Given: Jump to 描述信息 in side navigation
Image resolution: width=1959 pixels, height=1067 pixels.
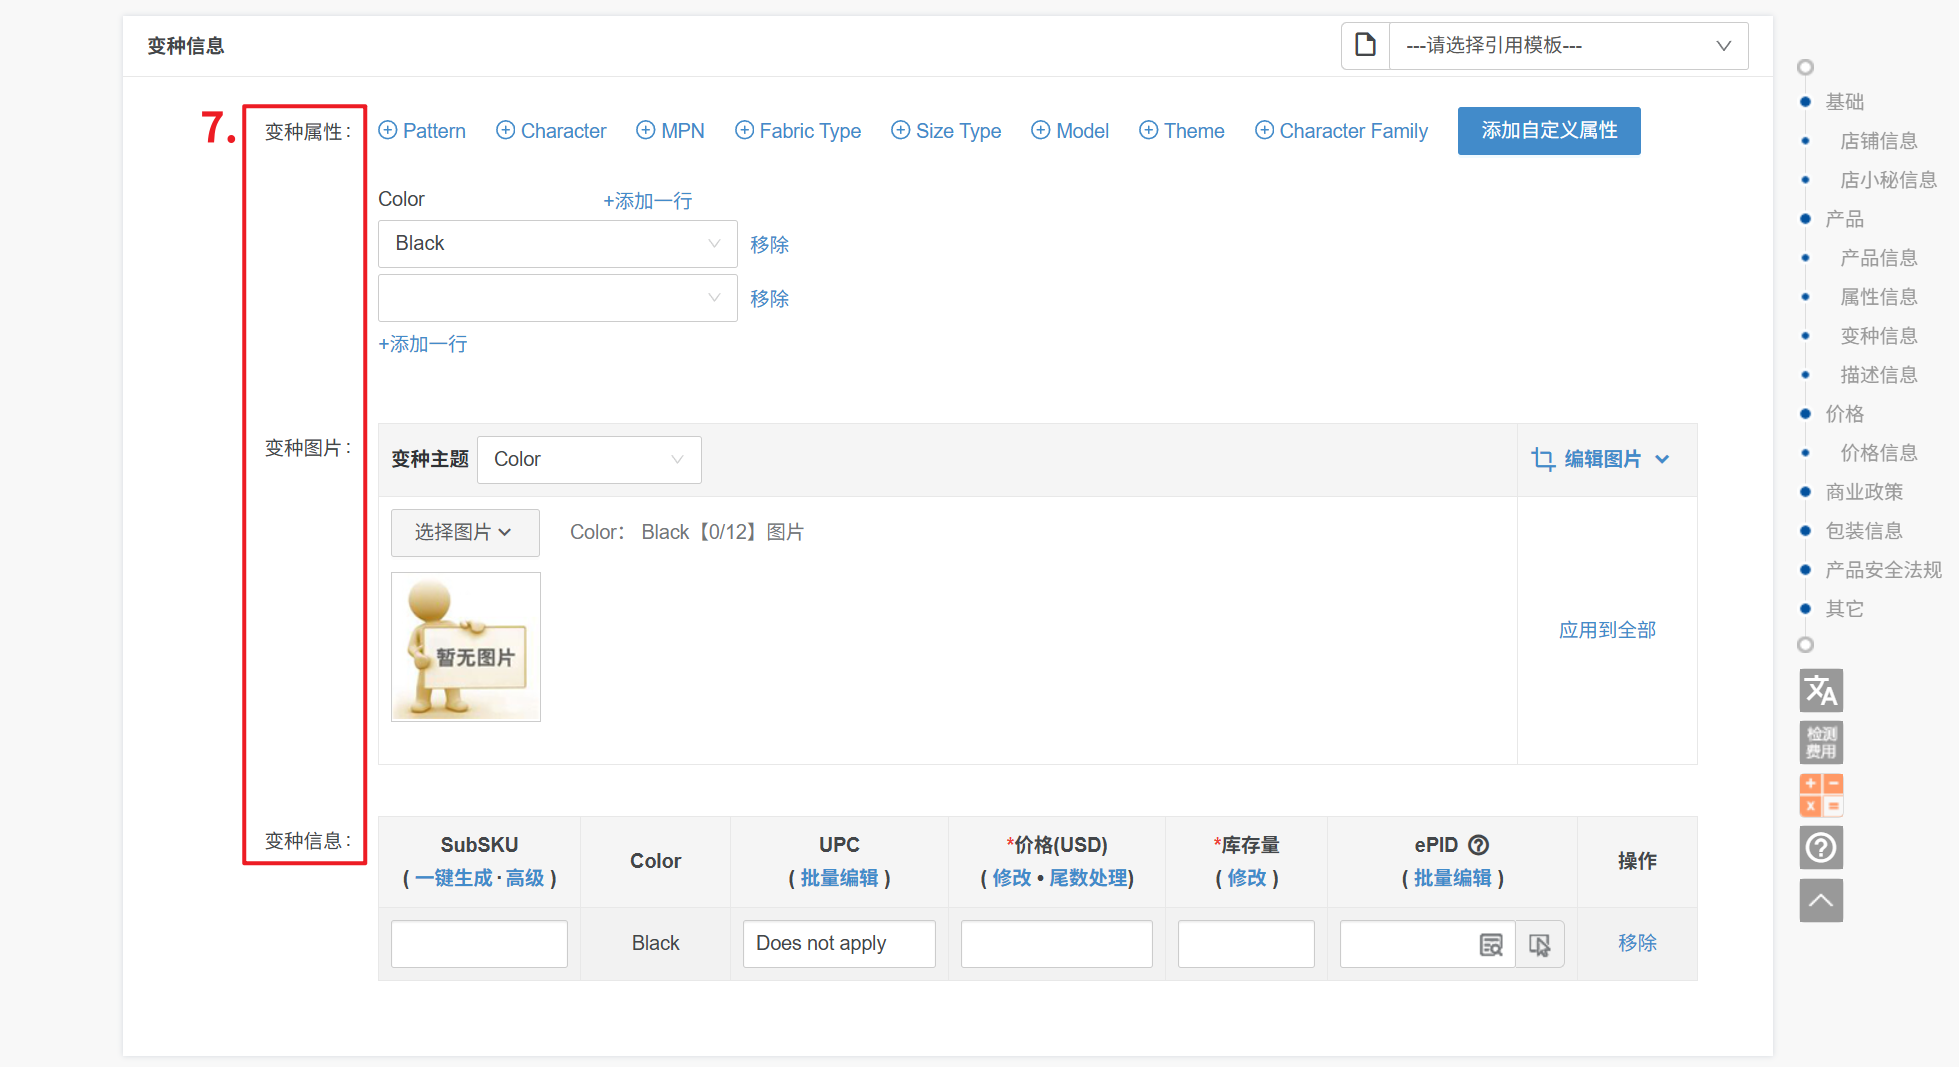Looking at the screenshot, I should (1878, 375).
